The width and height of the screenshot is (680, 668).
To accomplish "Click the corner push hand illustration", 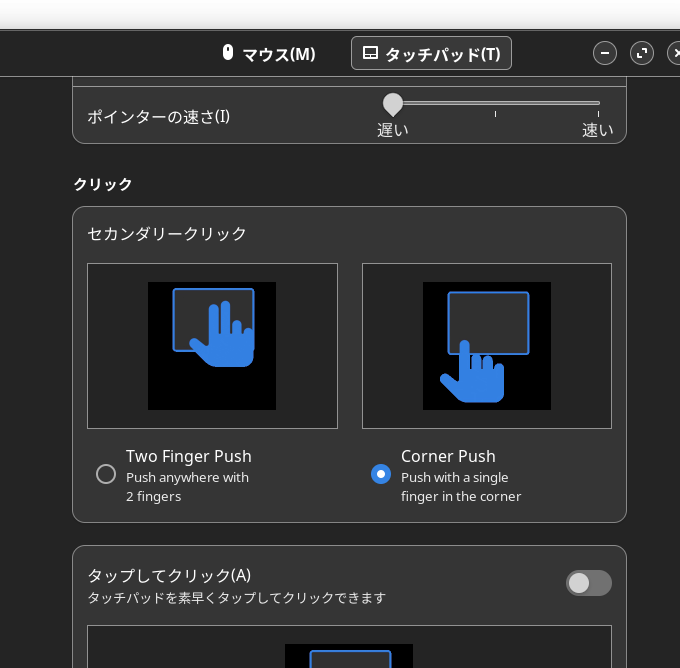I will [x=487, y=346].
